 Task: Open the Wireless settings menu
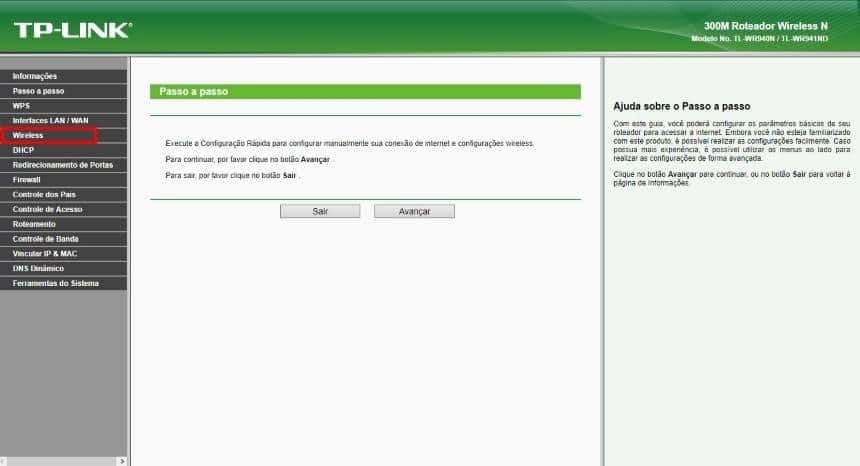[x=63, y=135]
